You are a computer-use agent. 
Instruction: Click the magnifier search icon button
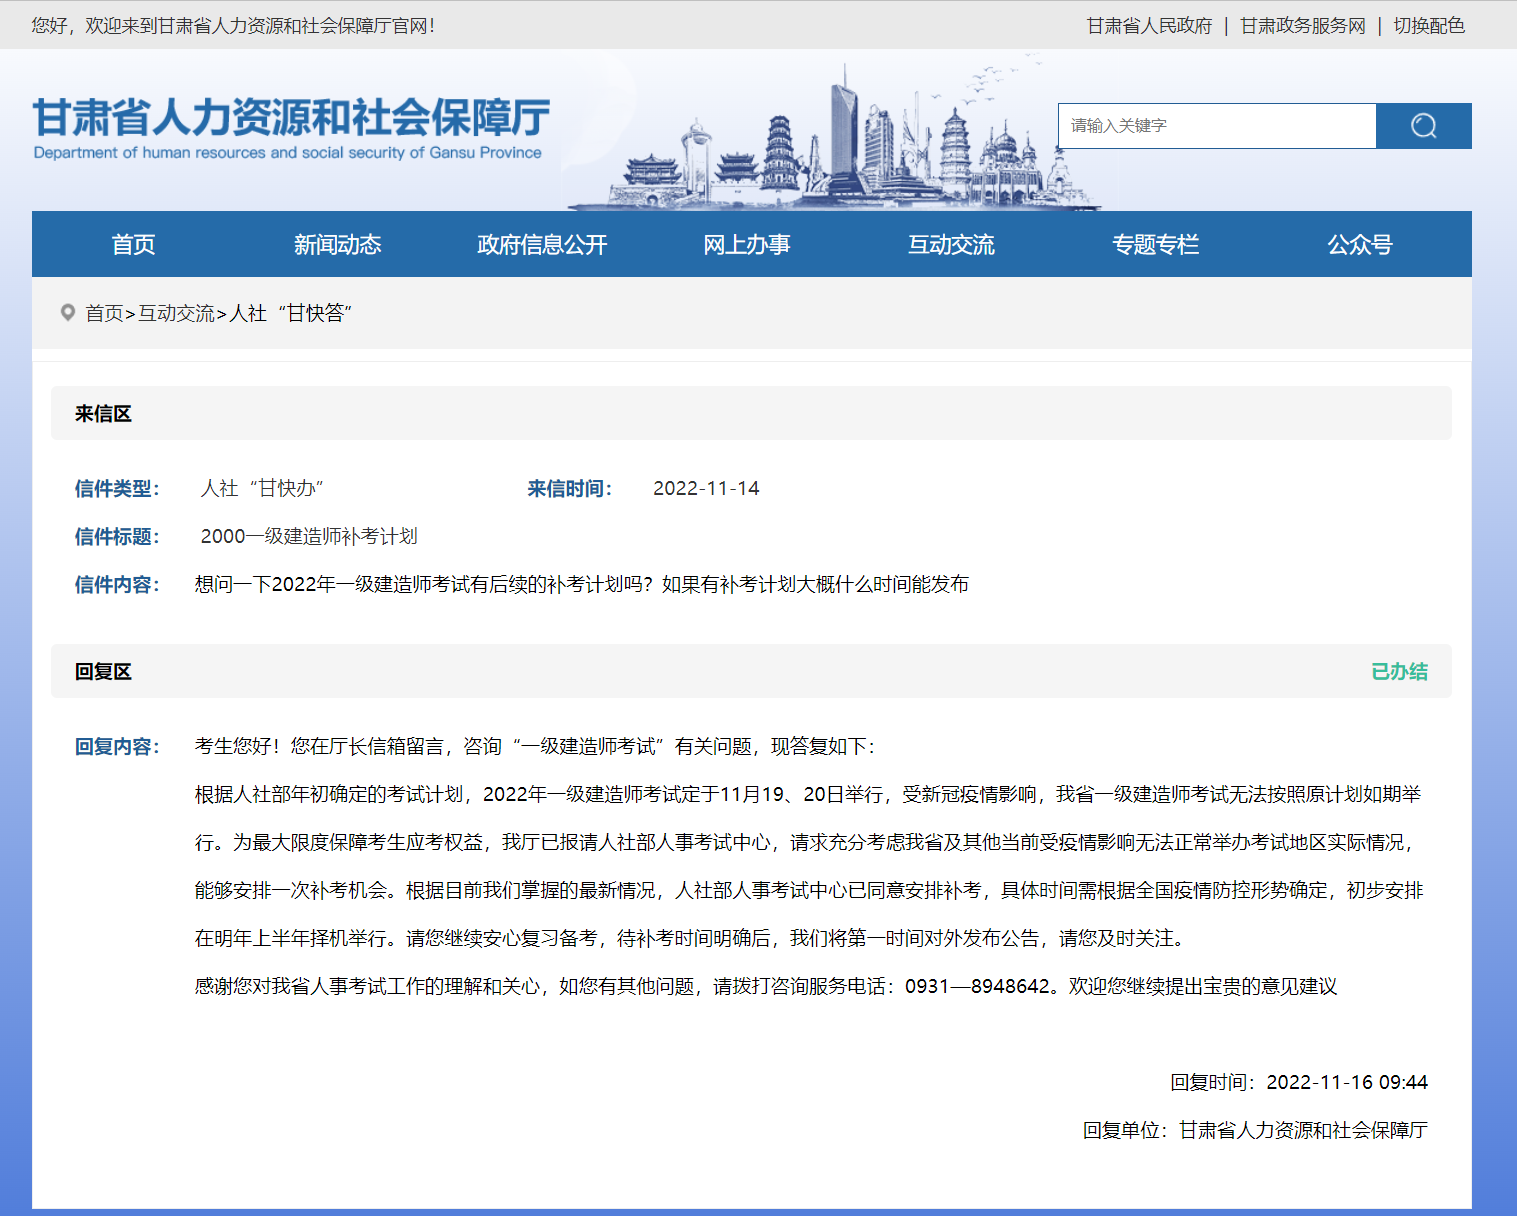coord(1423,126)
